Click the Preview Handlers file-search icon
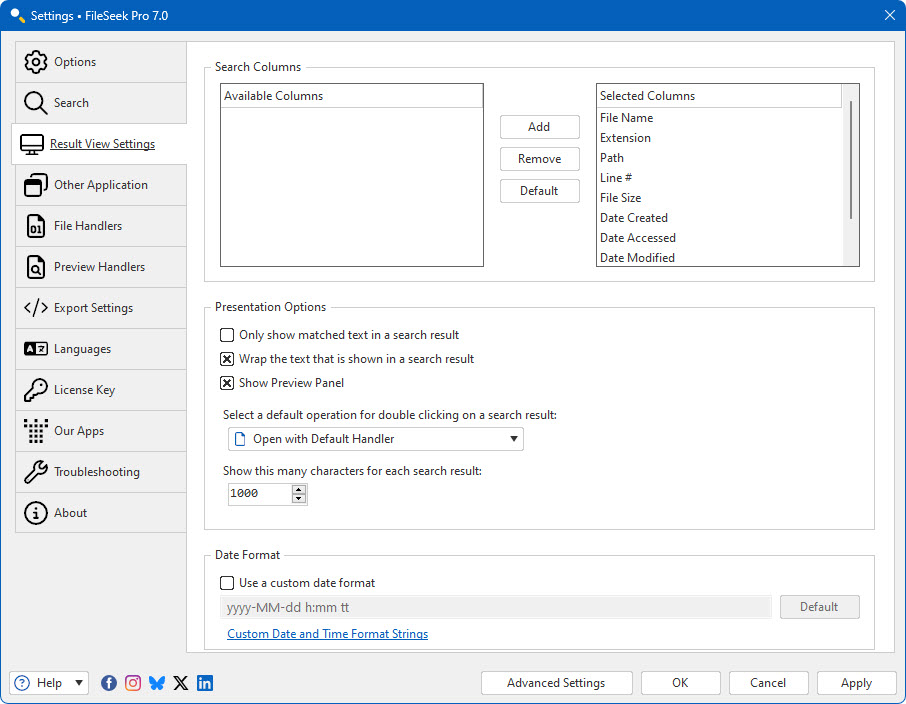The image size is (906, 704). click(x=36, y=267)
